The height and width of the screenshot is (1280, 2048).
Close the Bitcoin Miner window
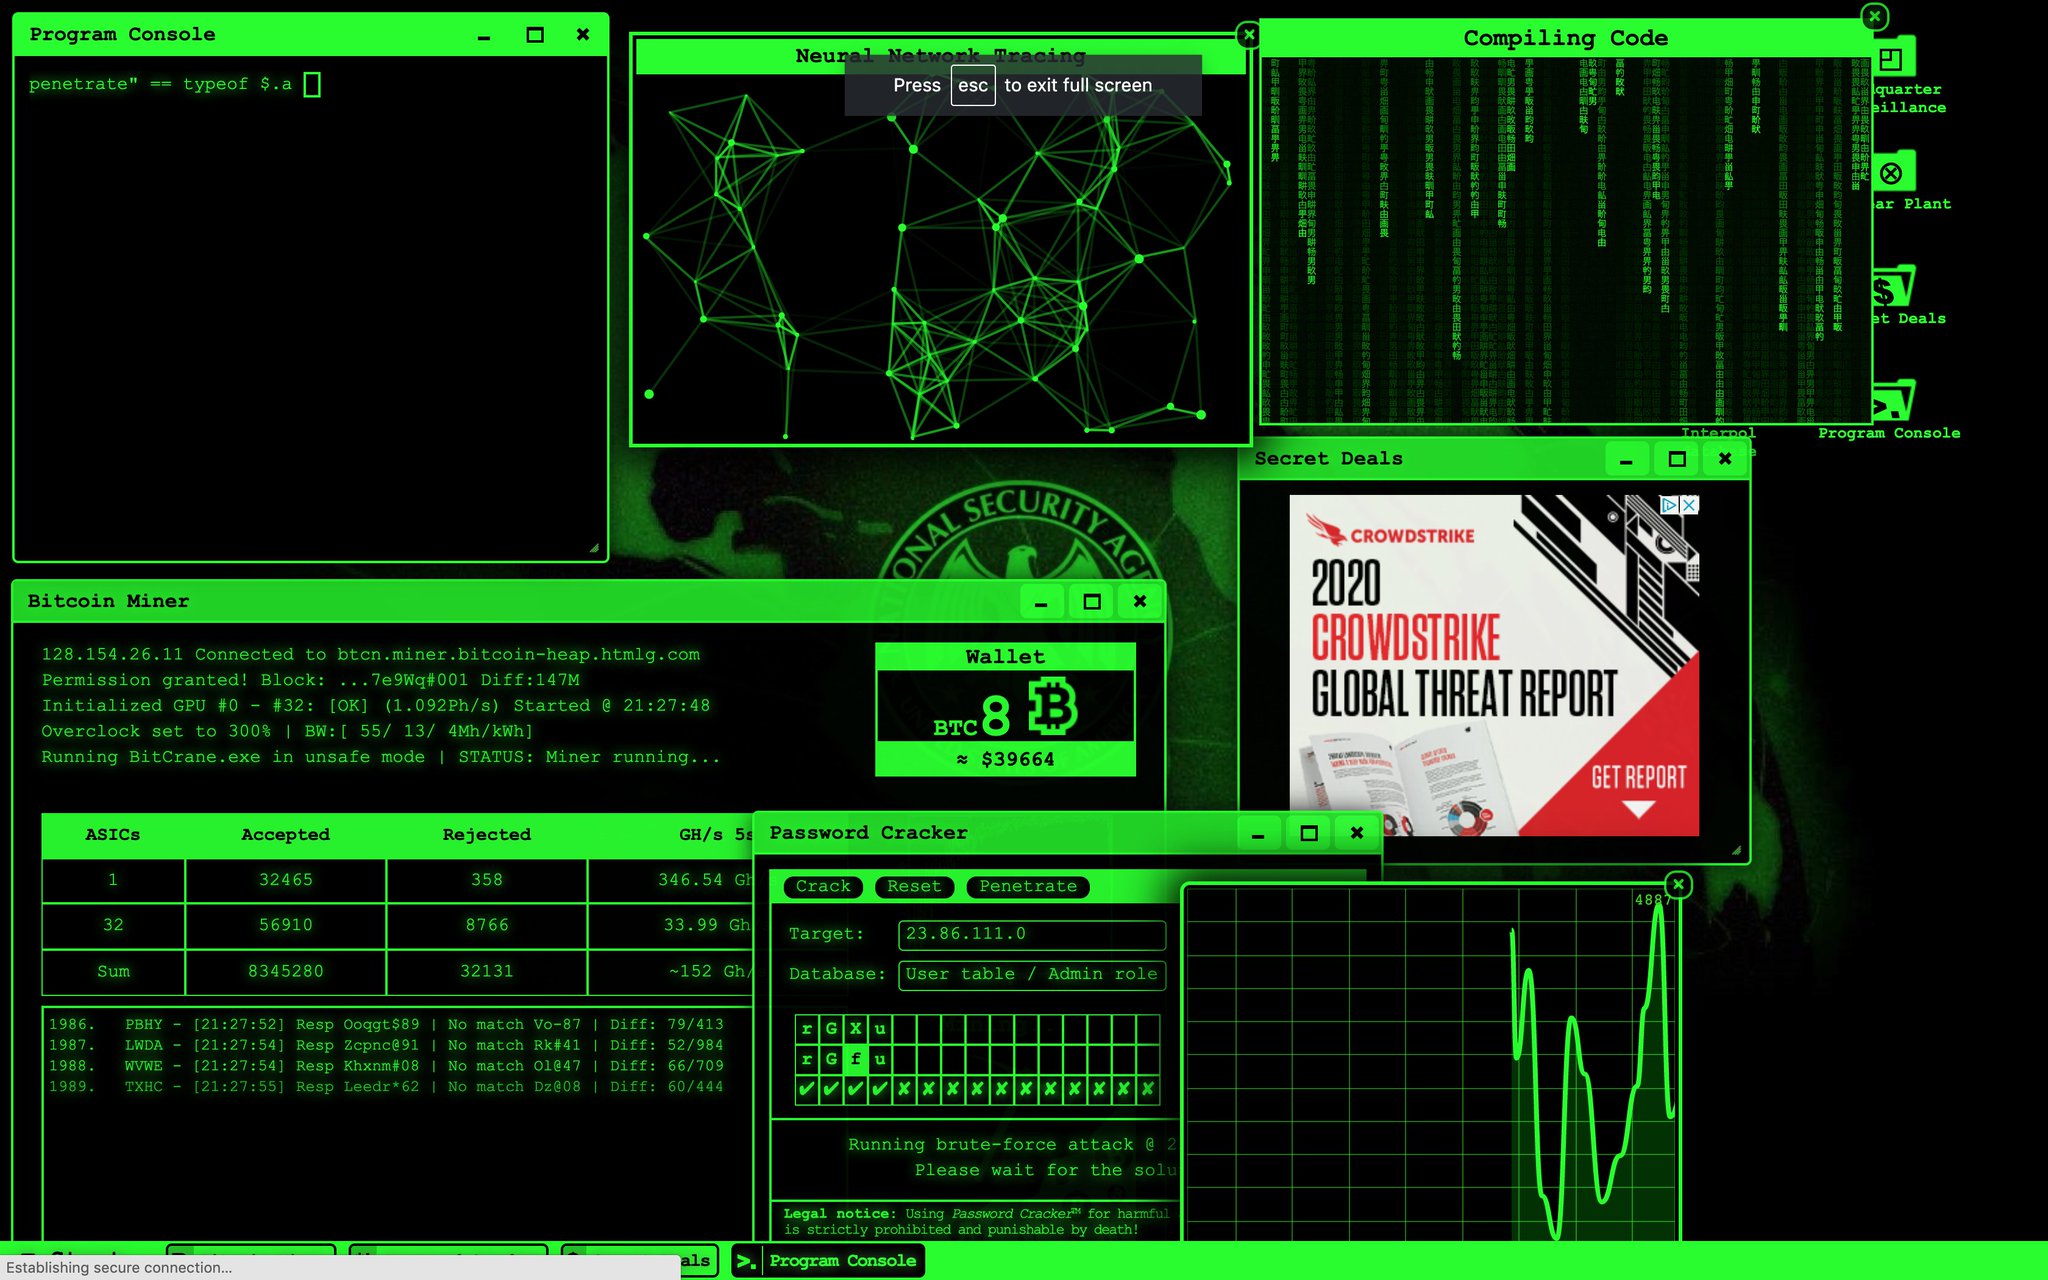tap(1140, 601)
